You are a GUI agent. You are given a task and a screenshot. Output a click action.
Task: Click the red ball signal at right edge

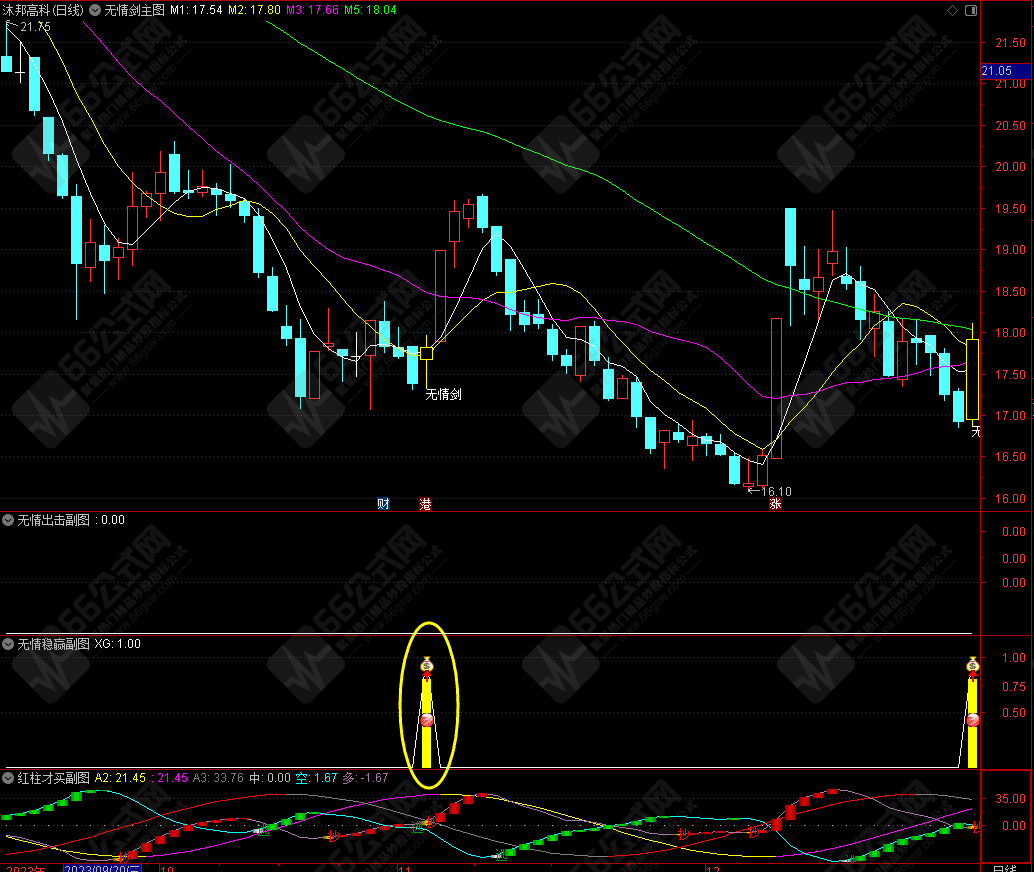[x=973, y=720]
